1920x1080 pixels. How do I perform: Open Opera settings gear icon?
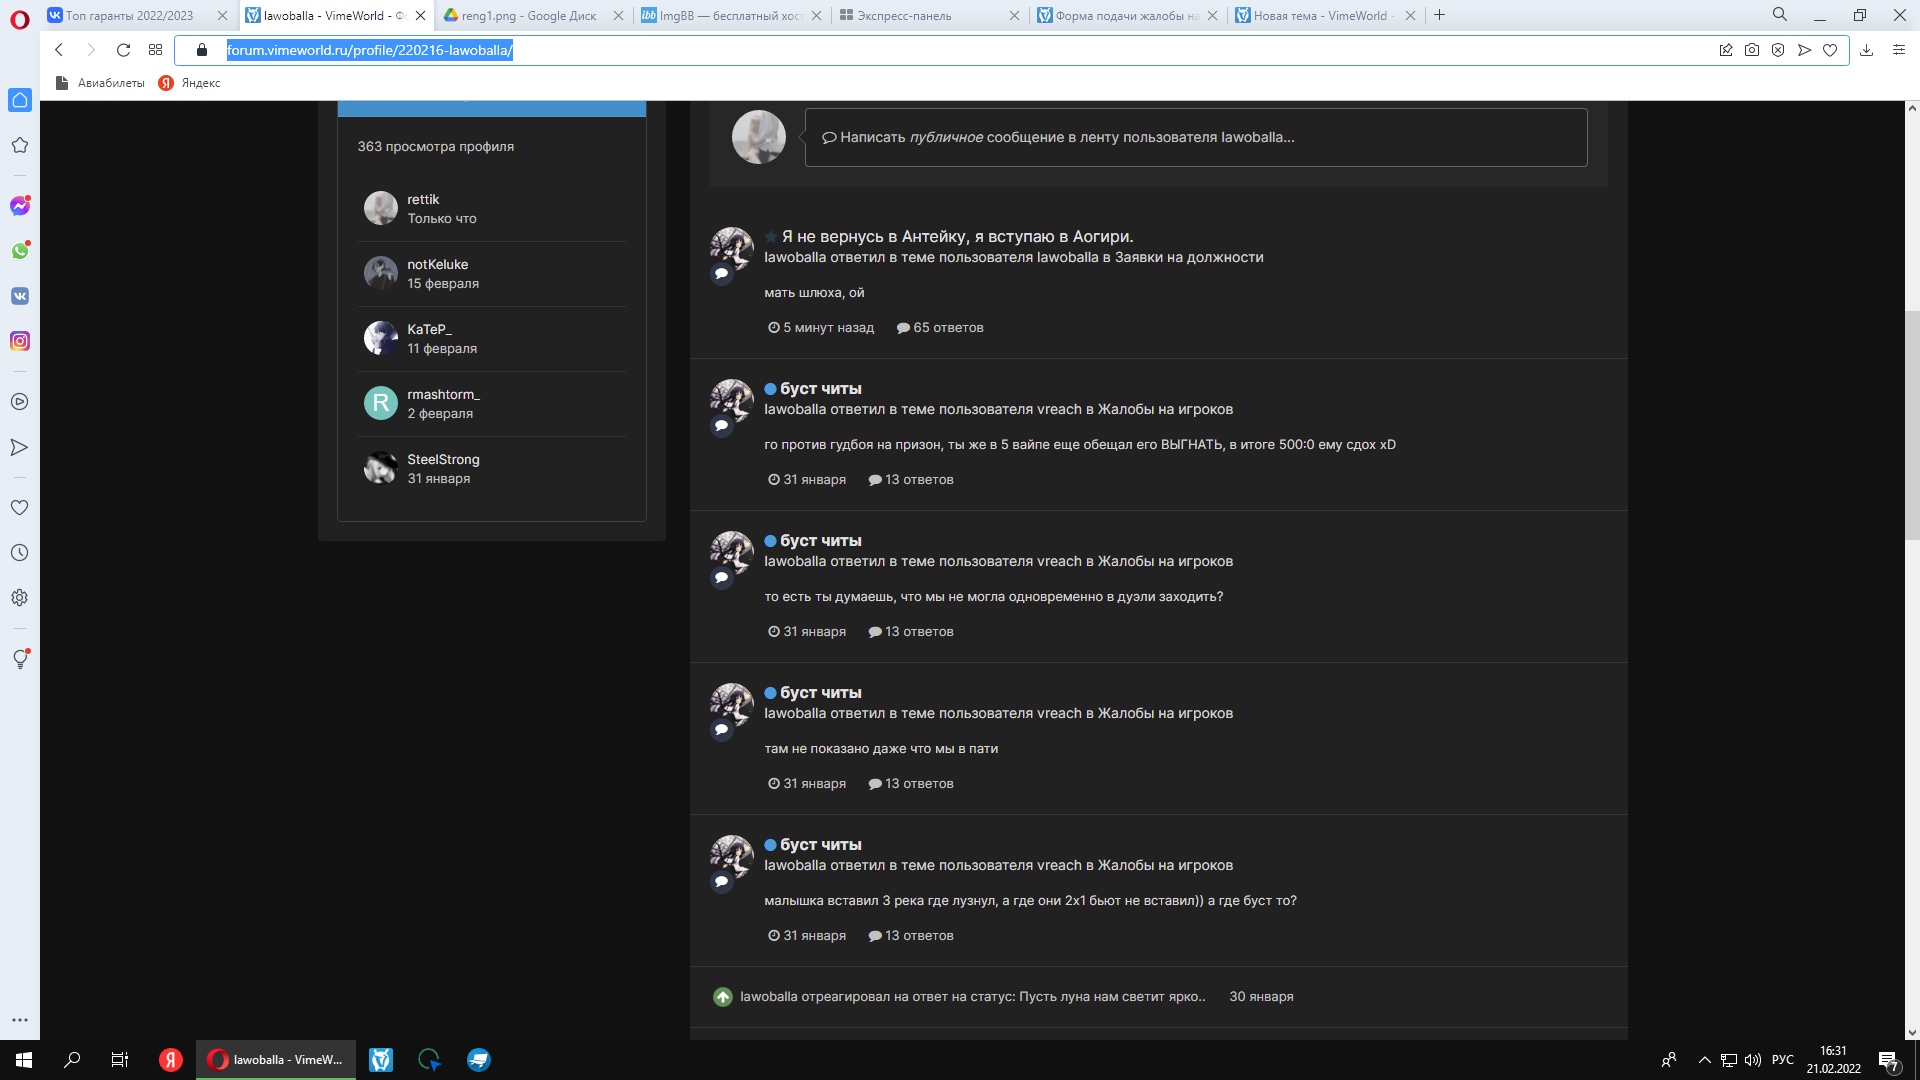tap(19, 598)
